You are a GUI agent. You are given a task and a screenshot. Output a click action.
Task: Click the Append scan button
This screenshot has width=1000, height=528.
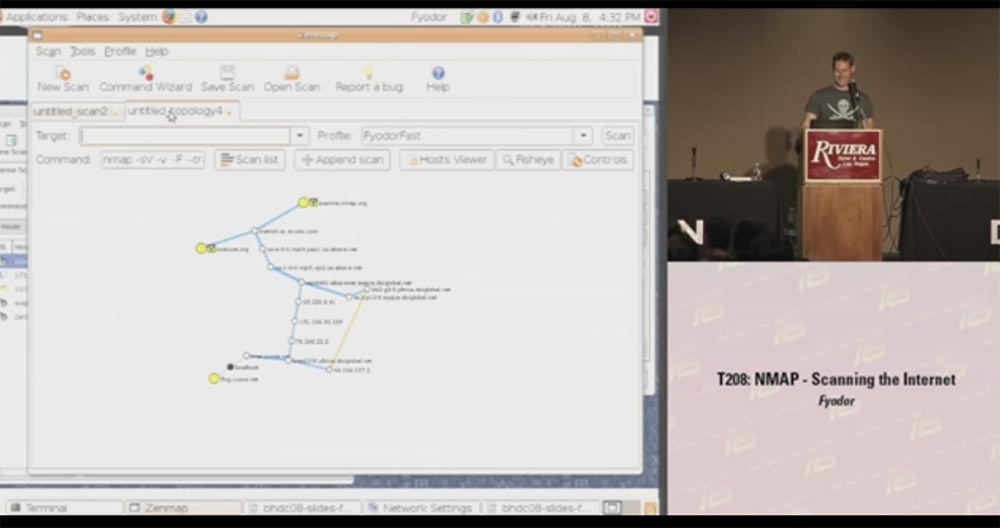[x=342, y=160]
